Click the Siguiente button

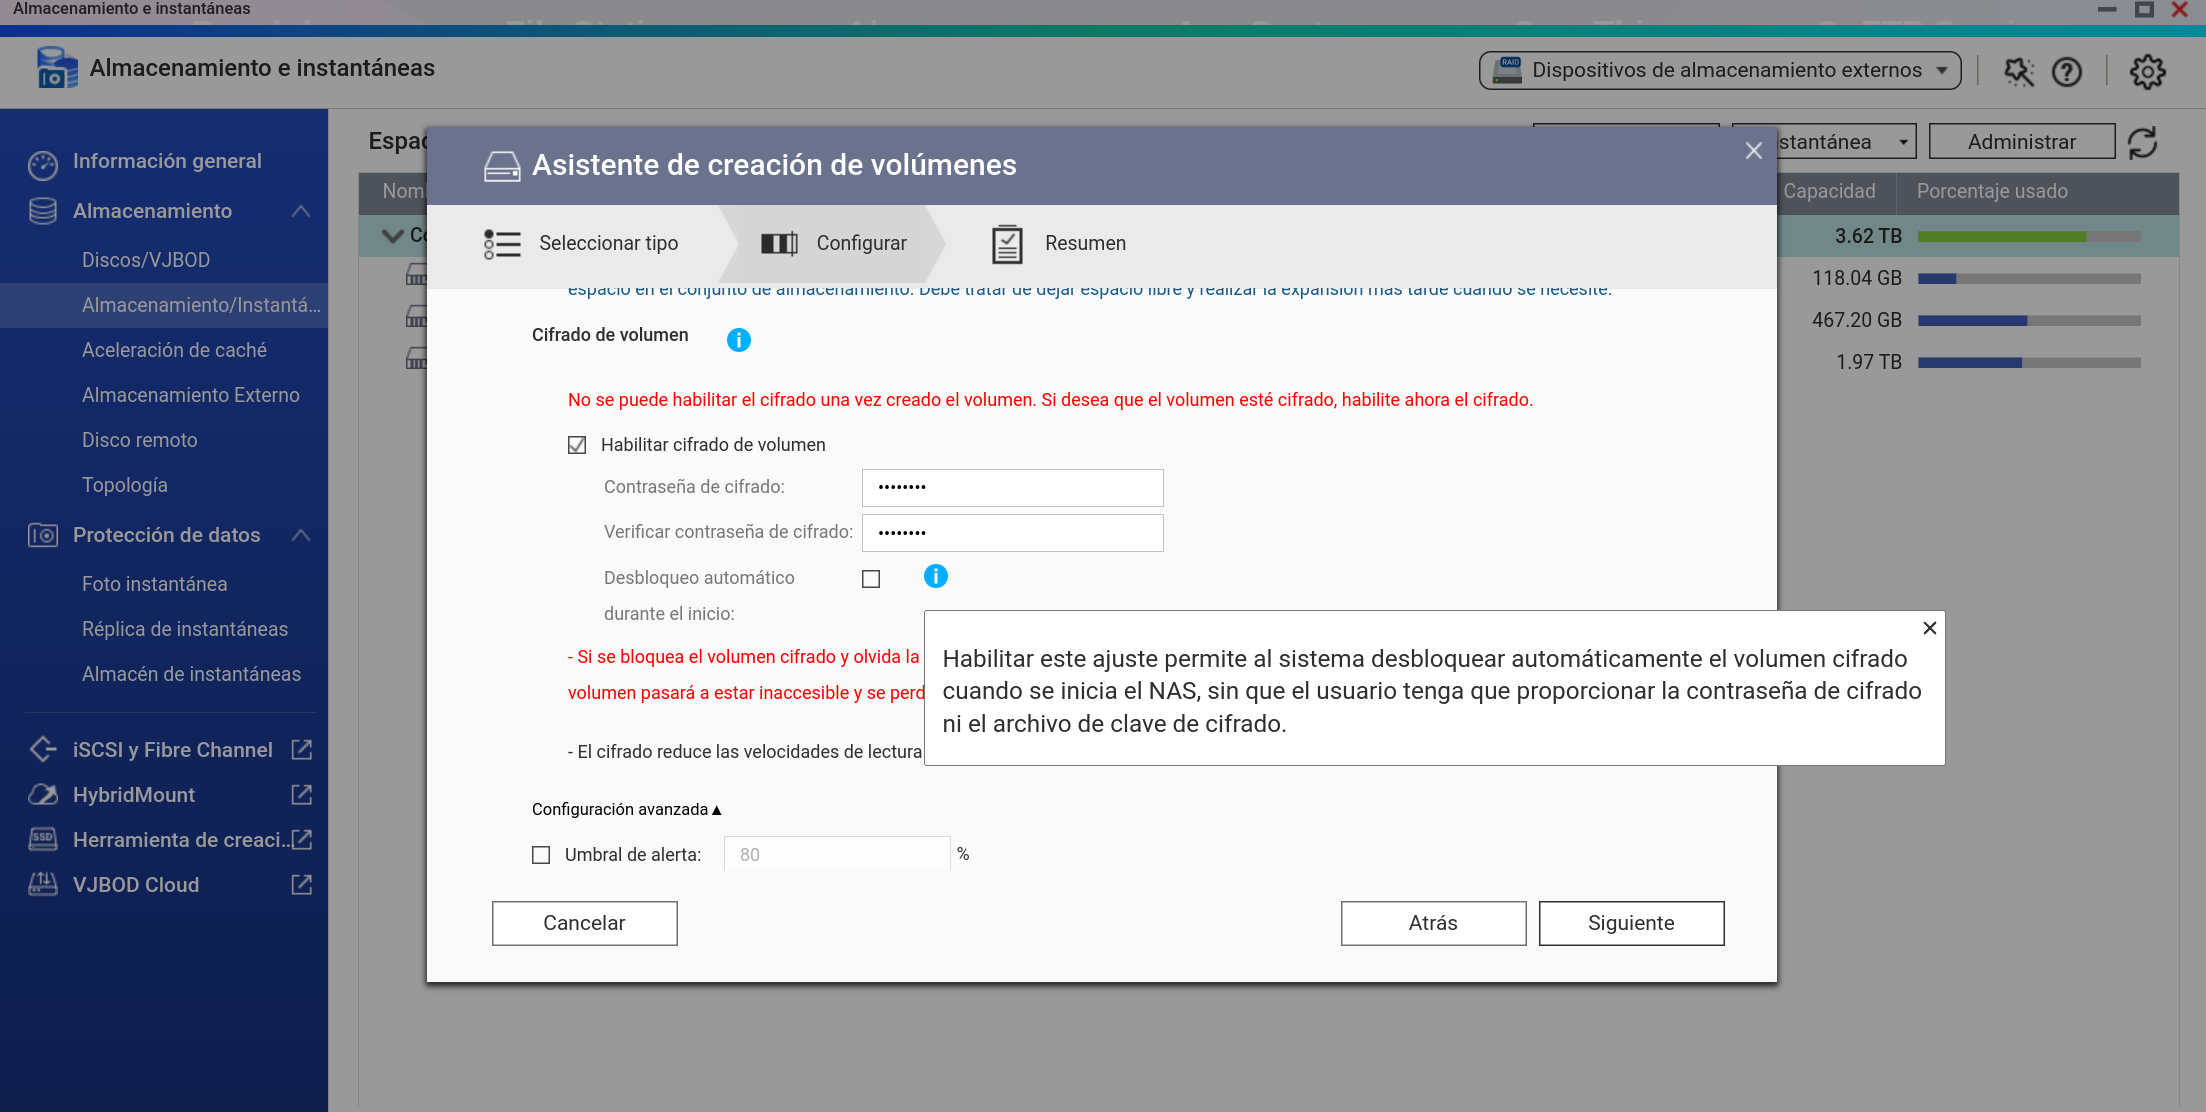[x=1630, y=923]
